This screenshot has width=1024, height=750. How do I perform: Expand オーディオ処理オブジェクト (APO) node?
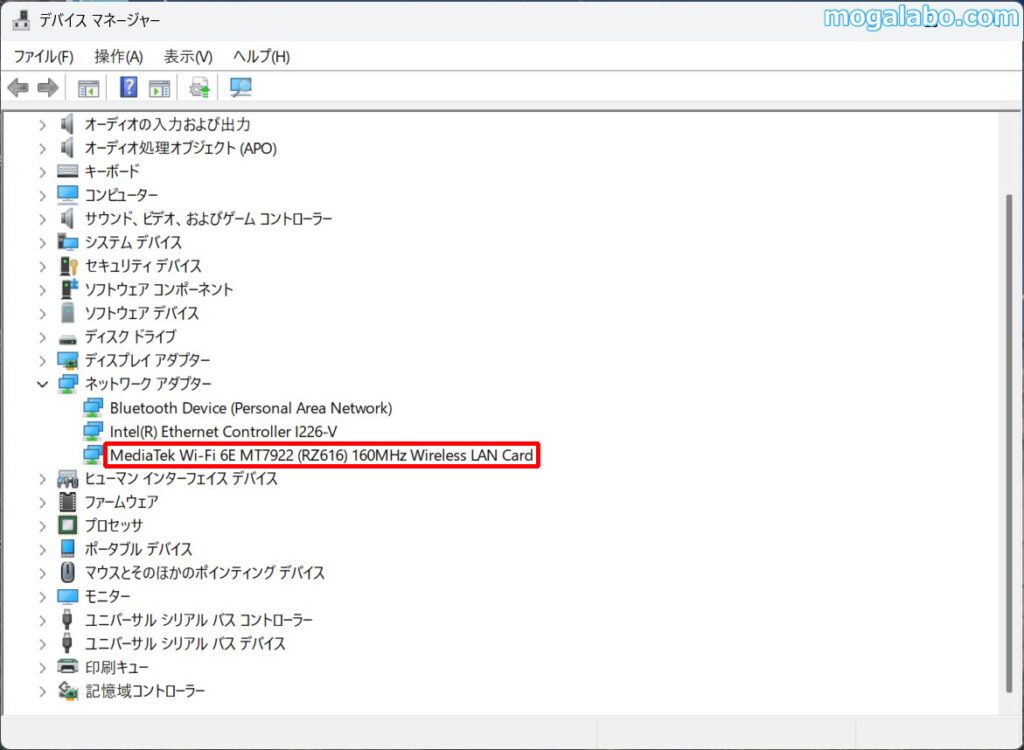42,148
